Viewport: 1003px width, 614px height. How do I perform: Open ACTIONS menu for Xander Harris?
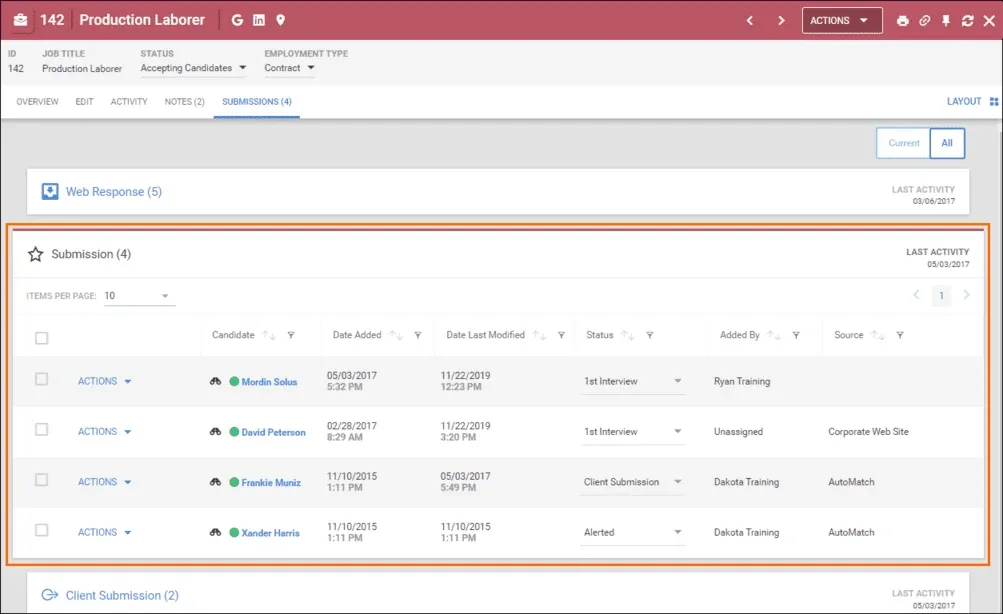[104, 532]
